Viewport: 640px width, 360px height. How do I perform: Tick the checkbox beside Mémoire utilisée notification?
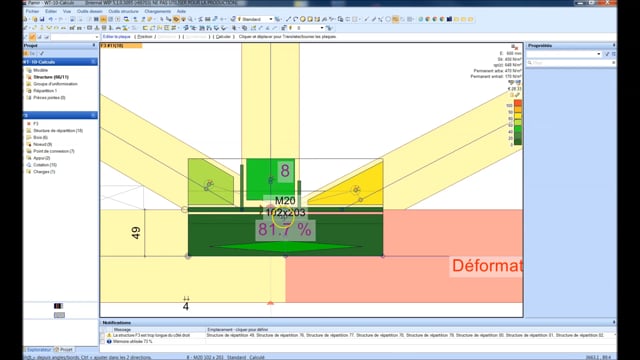tap(103, 341)
